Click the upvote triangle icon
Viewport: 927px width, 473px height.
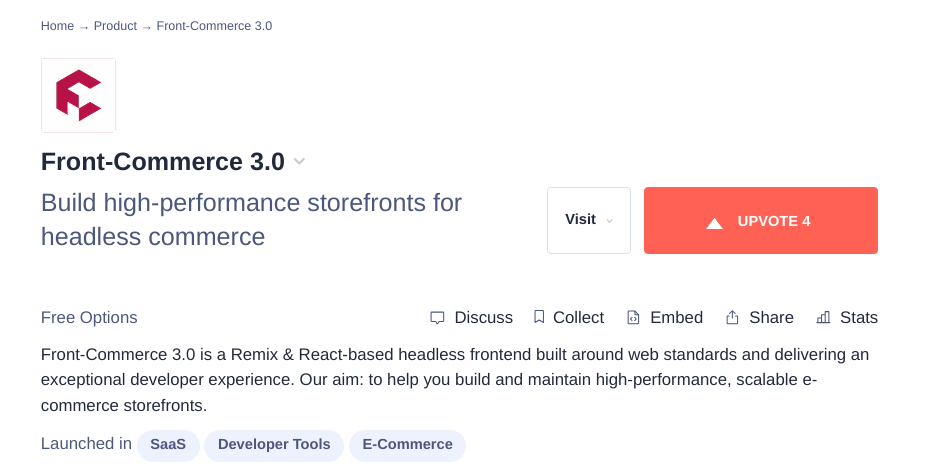tap(714, 223)
